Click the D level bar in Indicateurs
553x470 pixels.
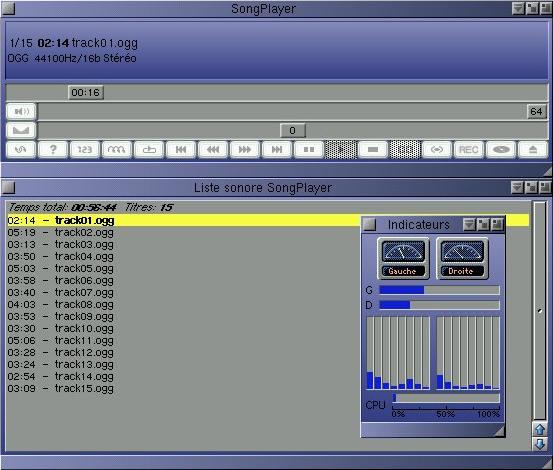(x=439, y=305)
